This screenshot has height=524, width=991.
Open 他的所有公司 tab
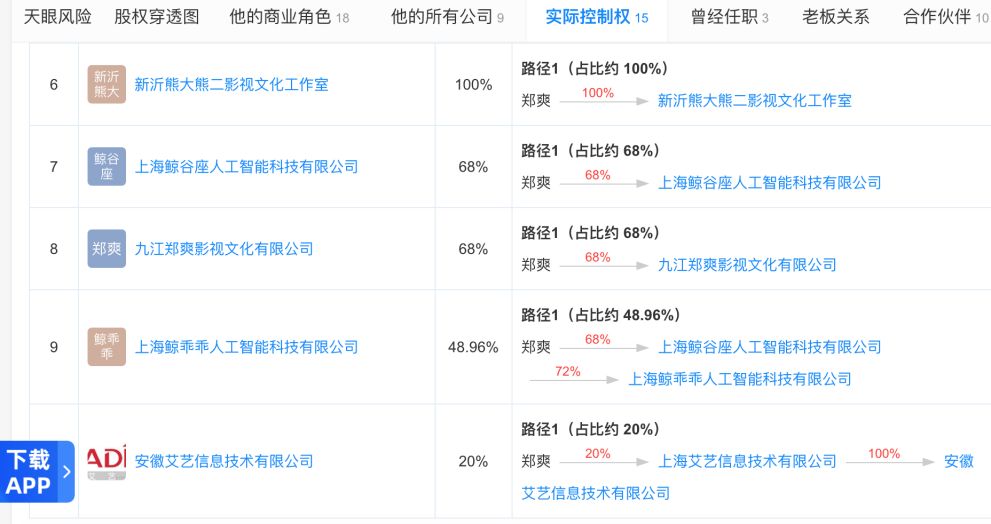(x=447, y=17)
